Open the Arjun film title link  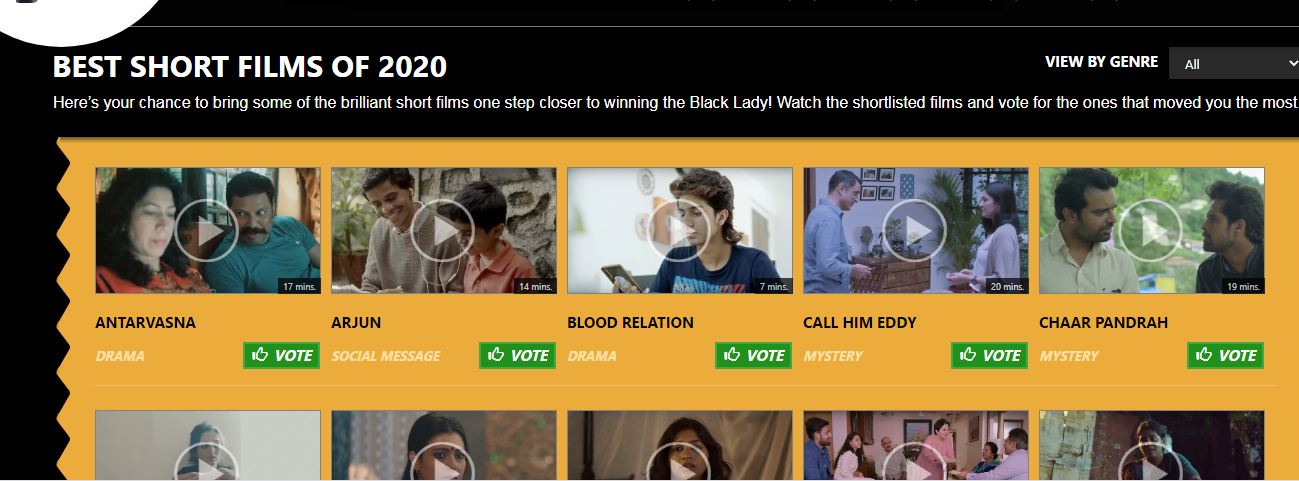point(356,323)
